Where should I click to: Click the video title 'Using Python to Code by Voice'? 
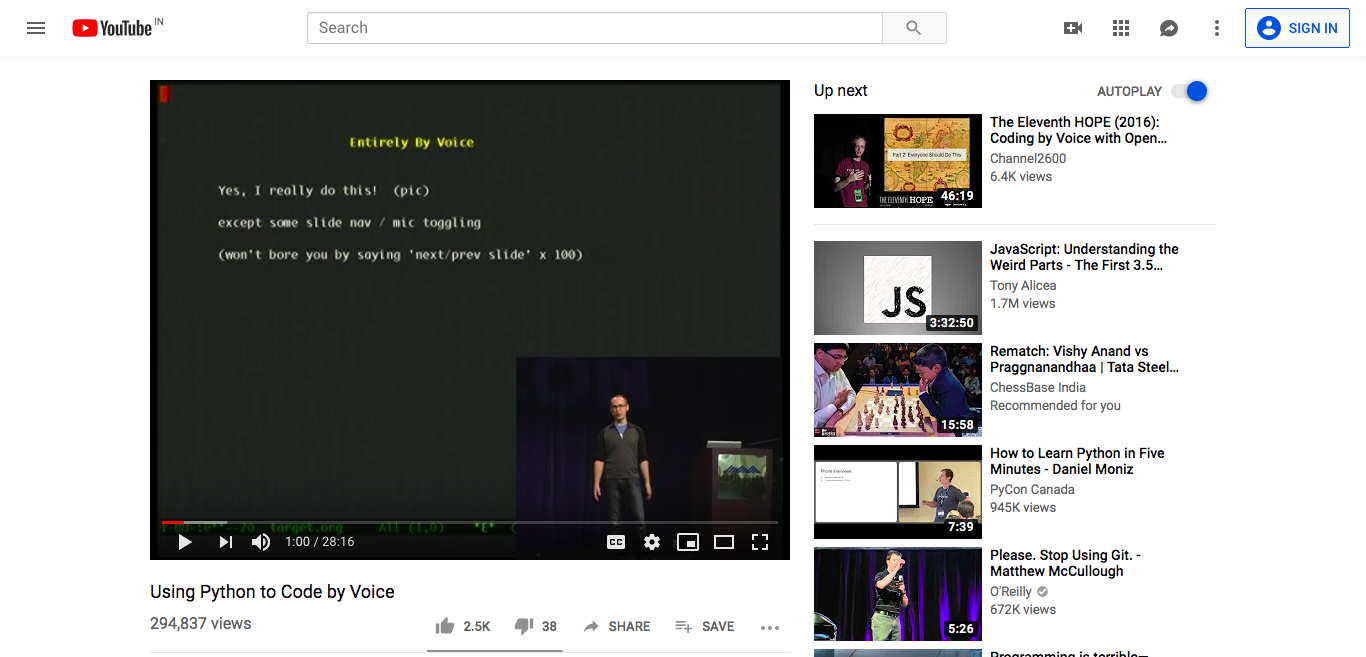click(272, 592)
